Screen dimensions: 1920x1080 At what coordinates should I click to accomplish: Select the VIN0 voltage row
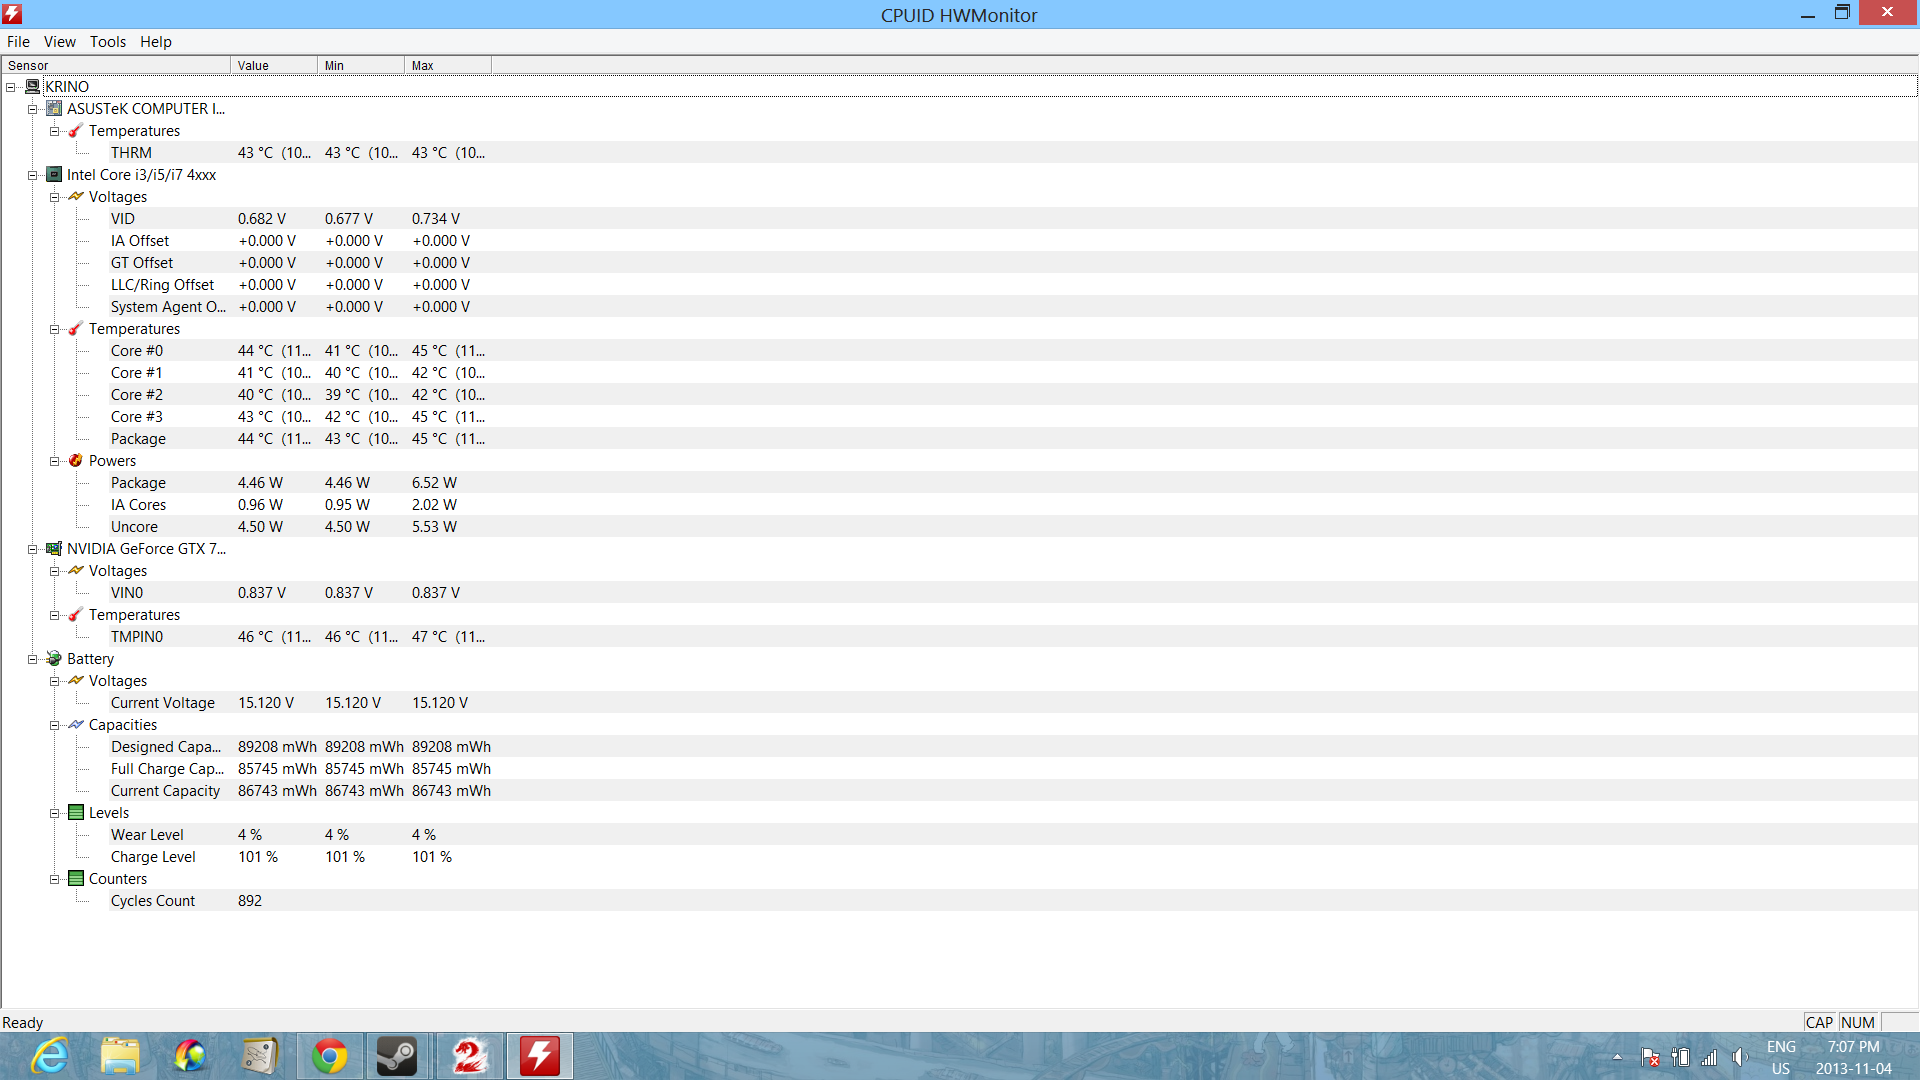coord(1013,593)
